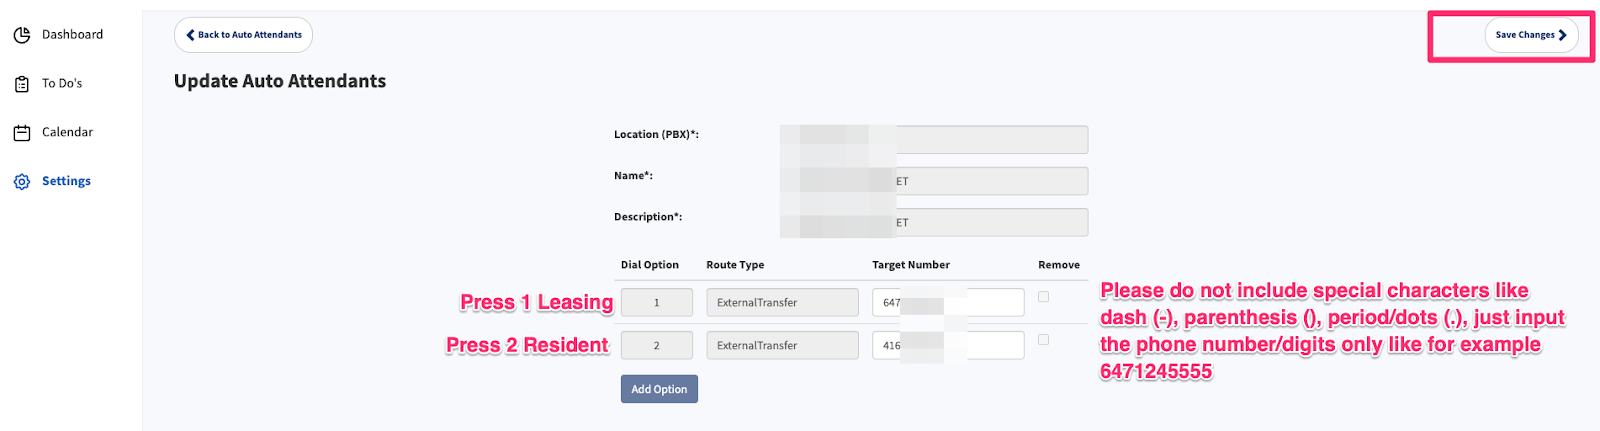The image size is (1600, 431).
Task: Click the Description input field
Action: [x=990, y=222]
